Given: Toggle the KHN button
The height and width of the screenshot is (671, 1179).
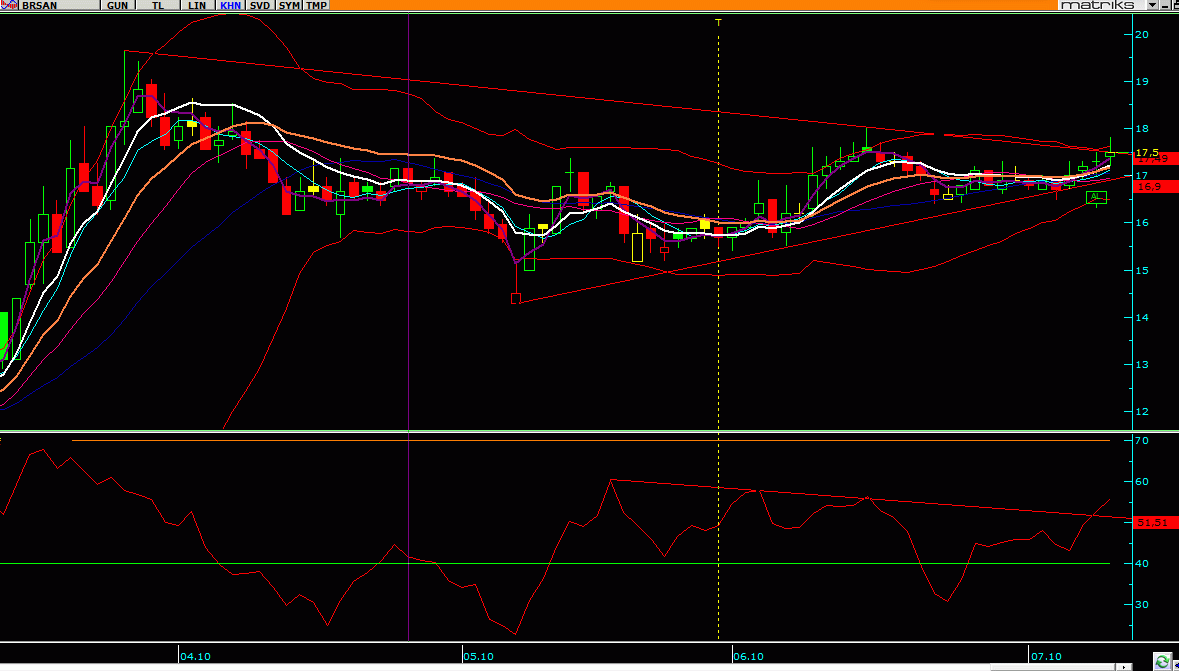Looking at the screenshot, I should pyautogui.click(x=231, y=5).
